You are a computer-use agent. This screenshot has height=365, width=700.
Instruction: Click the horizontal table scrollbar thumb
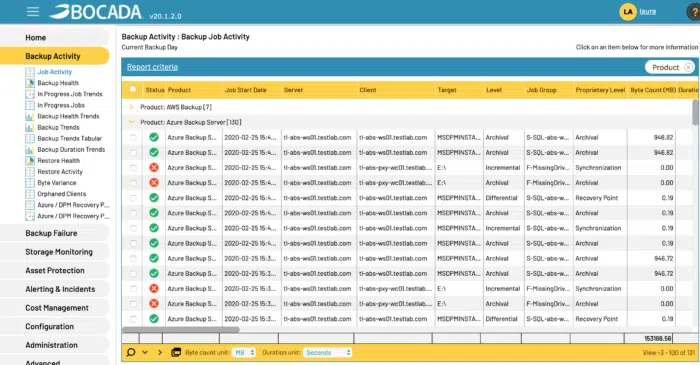(x=181, y=330)
